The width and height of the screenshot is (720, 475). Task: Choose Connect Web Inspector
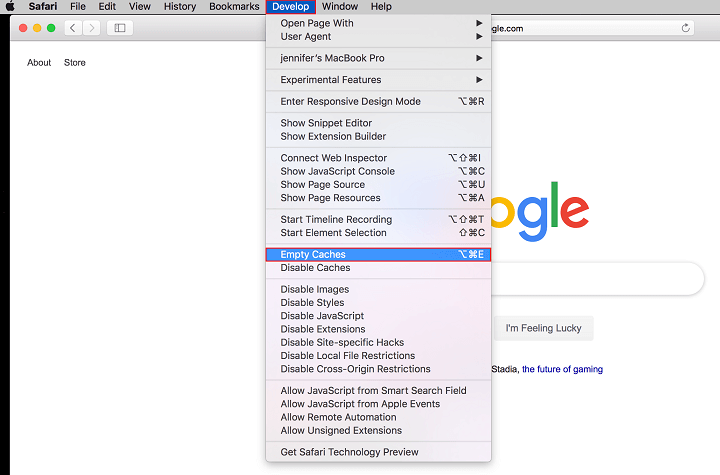coord(378,158)
